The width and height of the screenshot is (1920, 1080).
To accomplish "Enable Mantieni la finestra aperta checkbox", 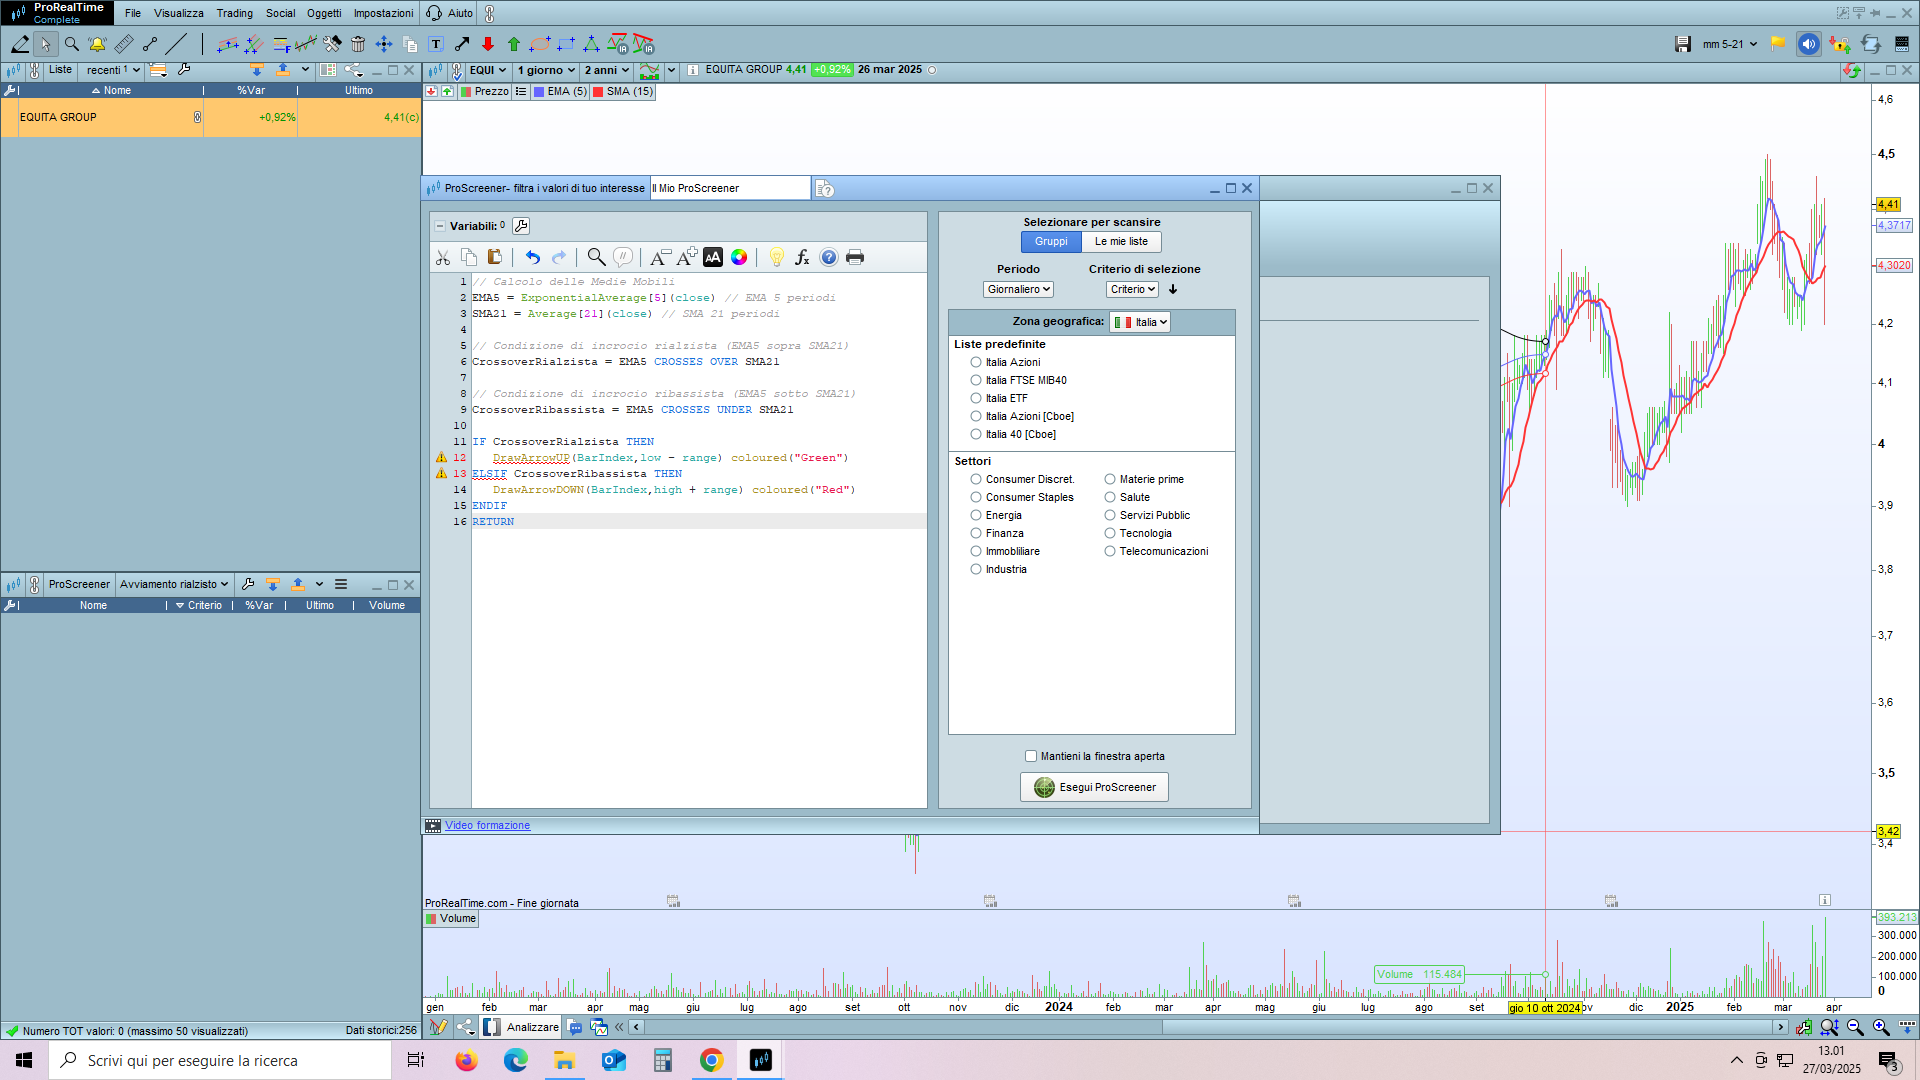I will coord(1031,756).
